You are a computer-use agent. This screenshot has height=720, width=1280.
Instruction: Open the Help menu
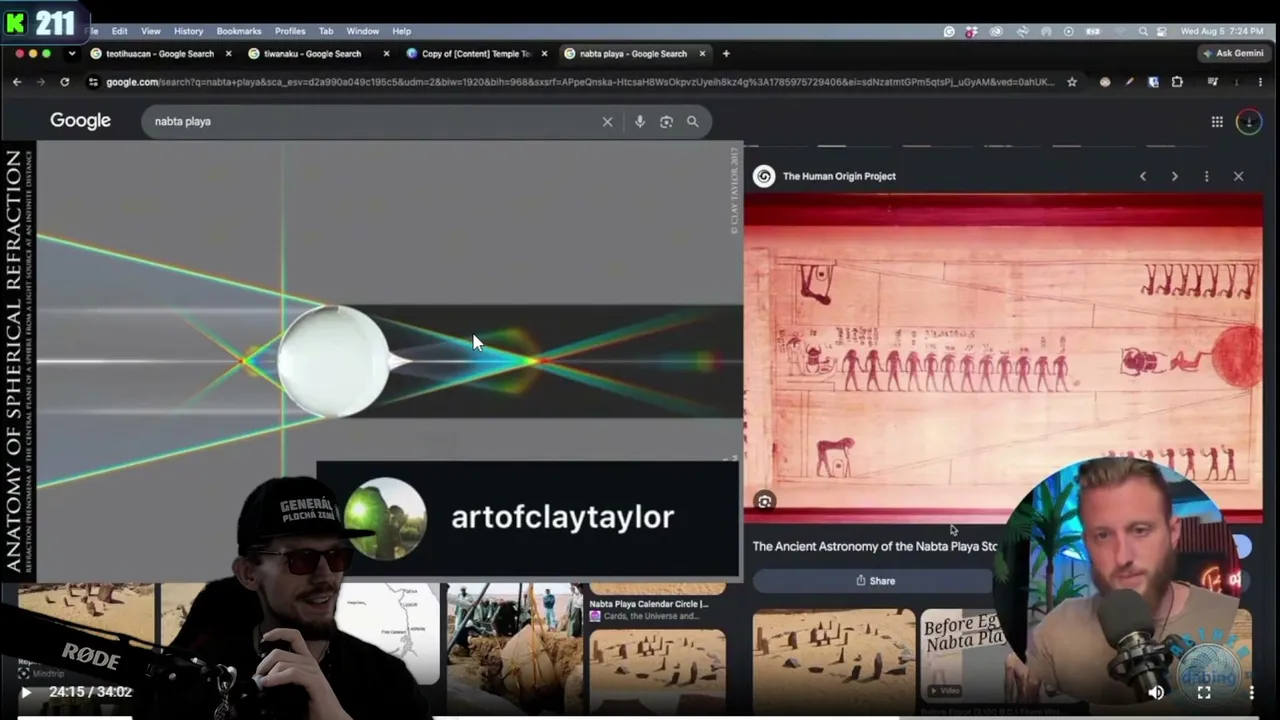(x=402, y=31)
